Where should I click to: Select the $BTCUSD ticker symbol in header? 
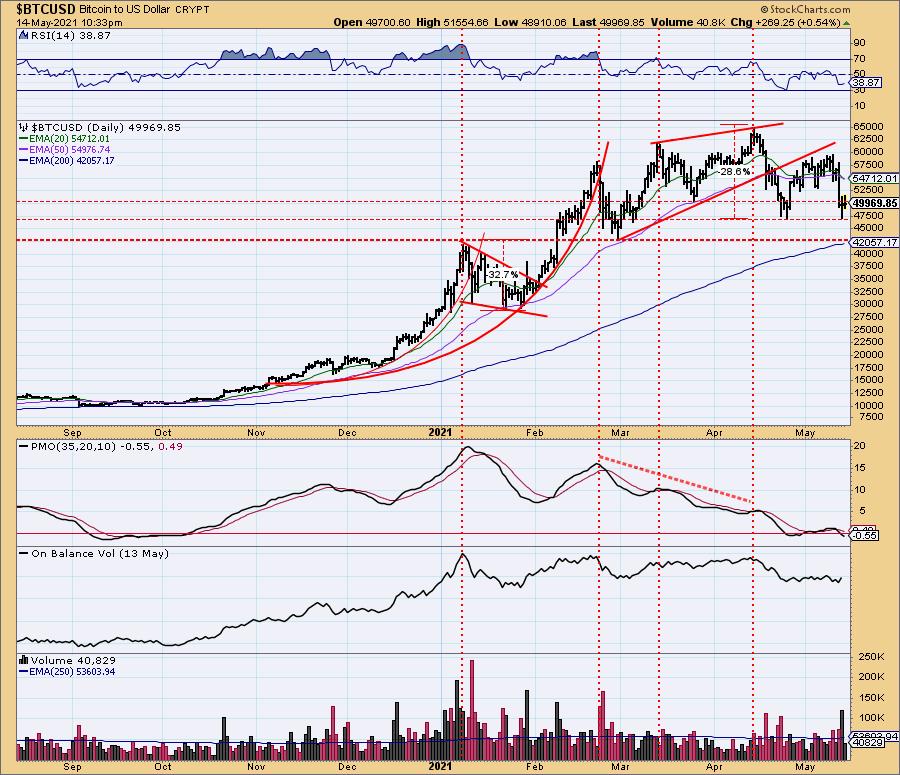(x=46, y=9)
